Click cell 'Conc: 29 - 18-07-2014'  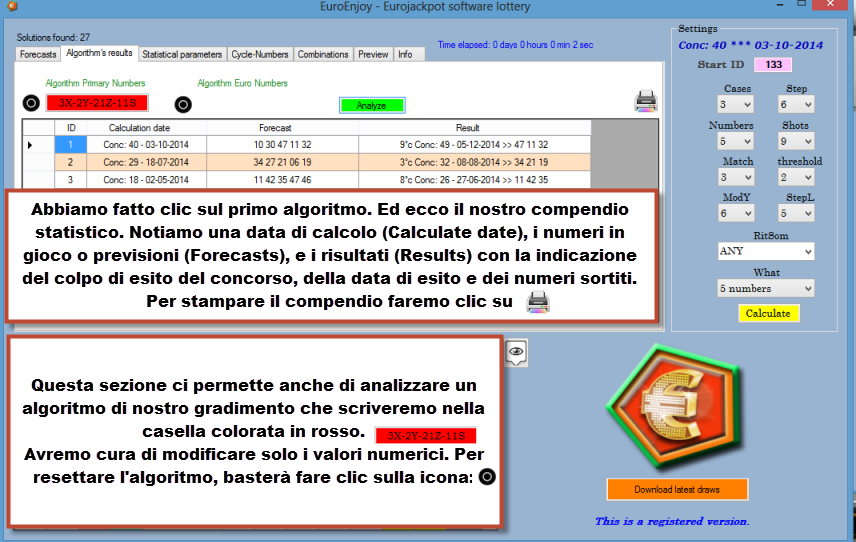coord(146,162)
